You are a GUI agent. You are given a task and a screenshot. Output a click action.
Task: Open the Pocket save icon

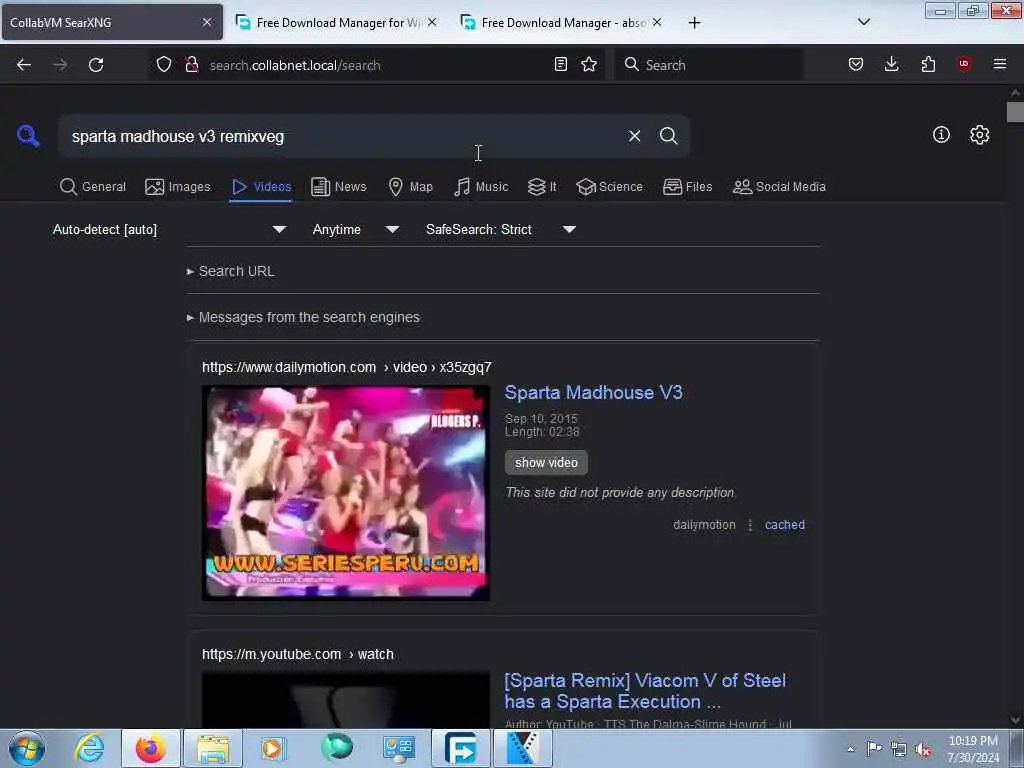coord(856,64)
